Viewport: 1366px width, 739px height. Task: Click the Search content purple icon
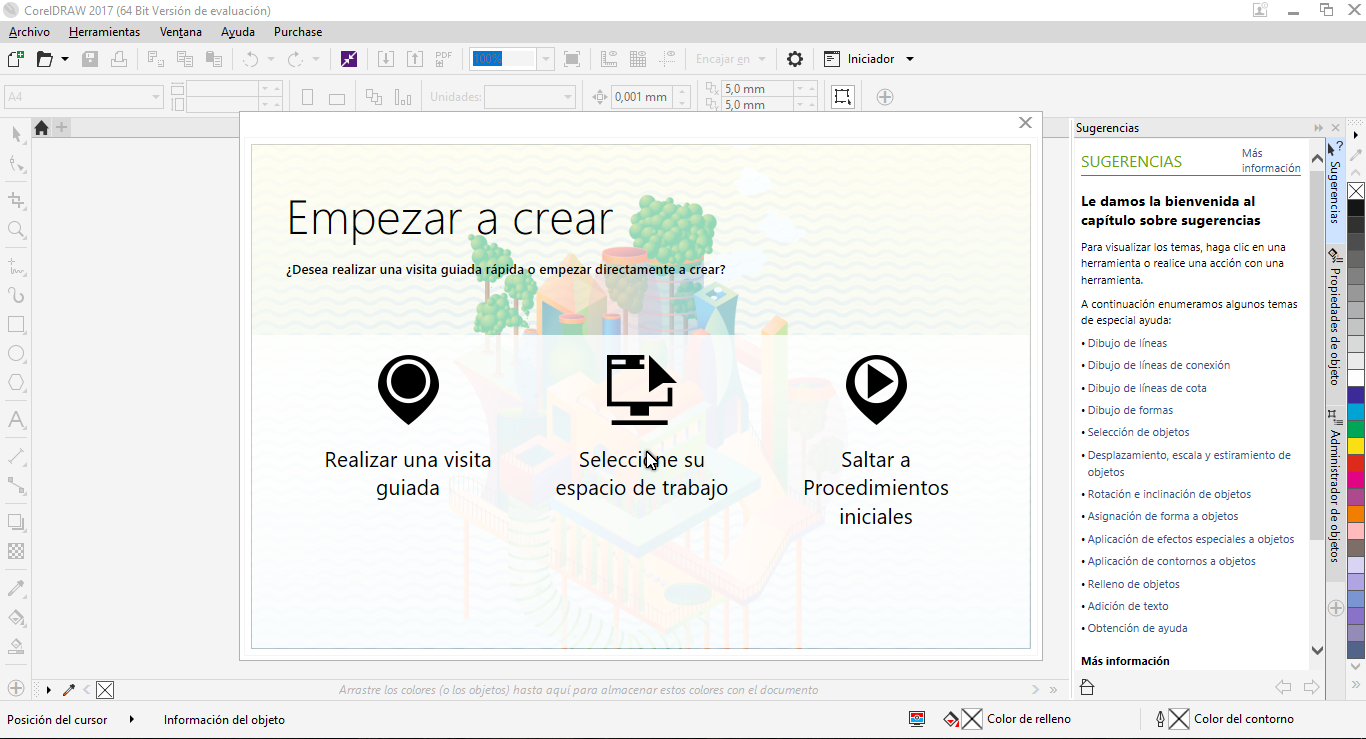click(x=348, y=59)
